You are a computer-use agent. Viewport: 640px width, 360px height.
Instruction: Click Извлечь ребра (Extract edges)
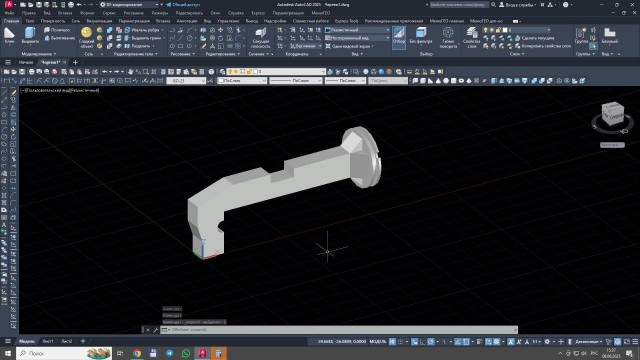coord(142,30)
